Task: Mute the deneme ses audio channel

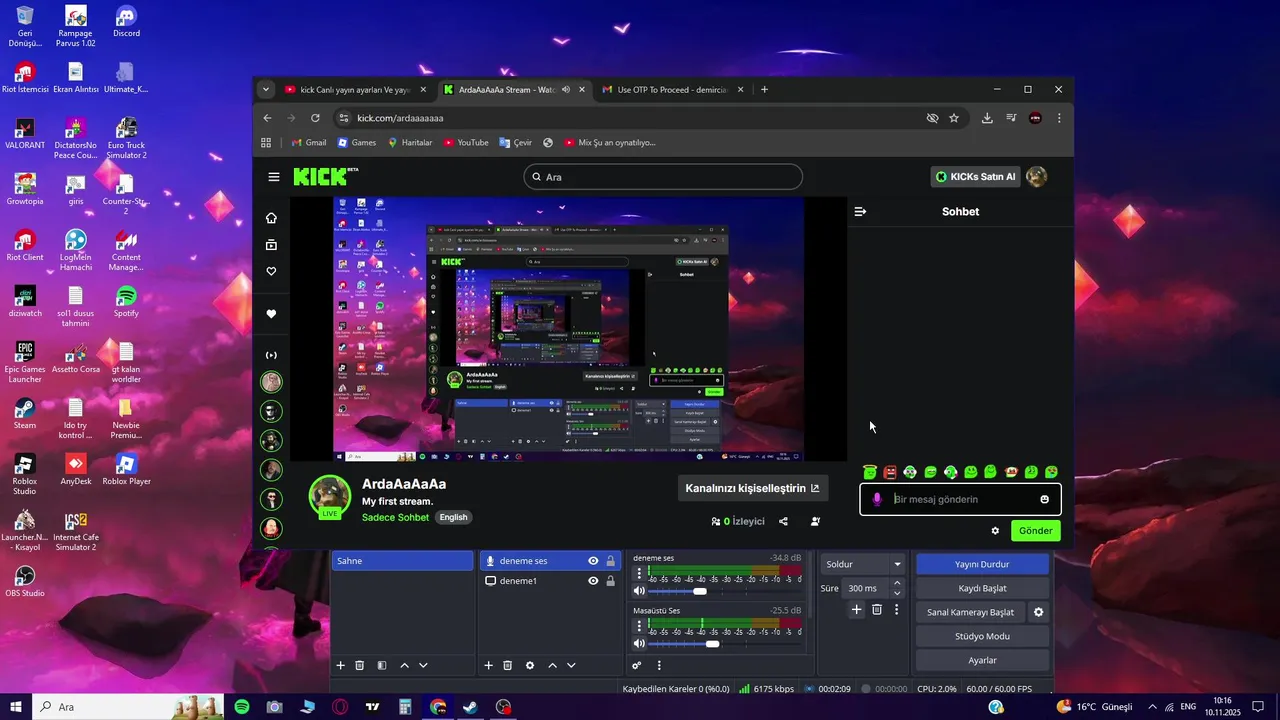Action: point(640,592)
